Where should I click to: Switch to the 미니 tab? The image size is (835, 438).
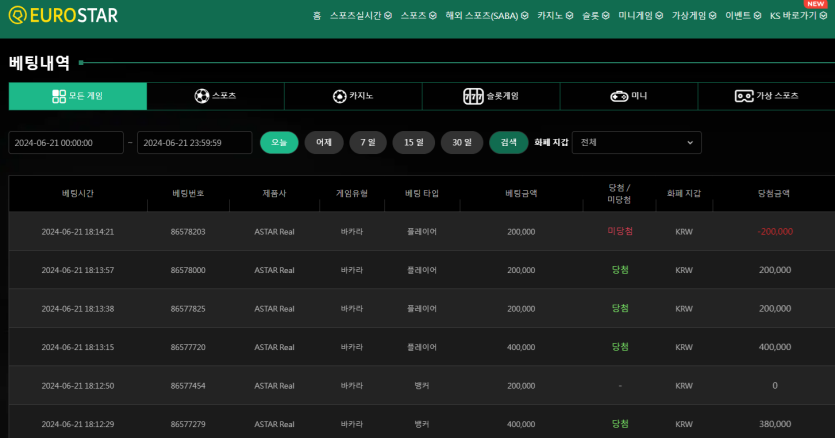629,96
